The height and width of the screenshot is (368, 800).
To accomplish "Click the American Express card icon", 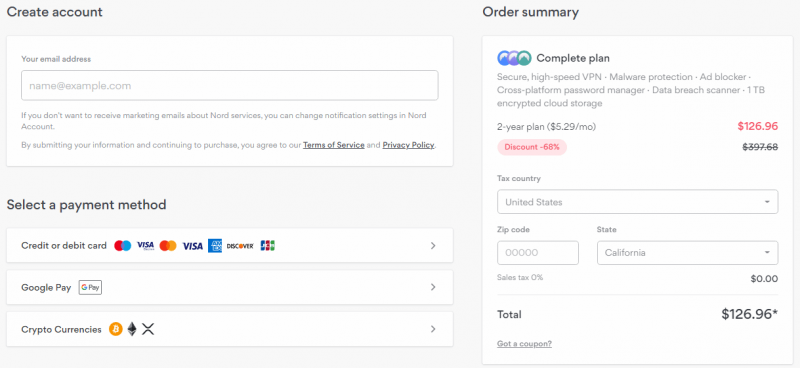I will [x=215, y=246].
